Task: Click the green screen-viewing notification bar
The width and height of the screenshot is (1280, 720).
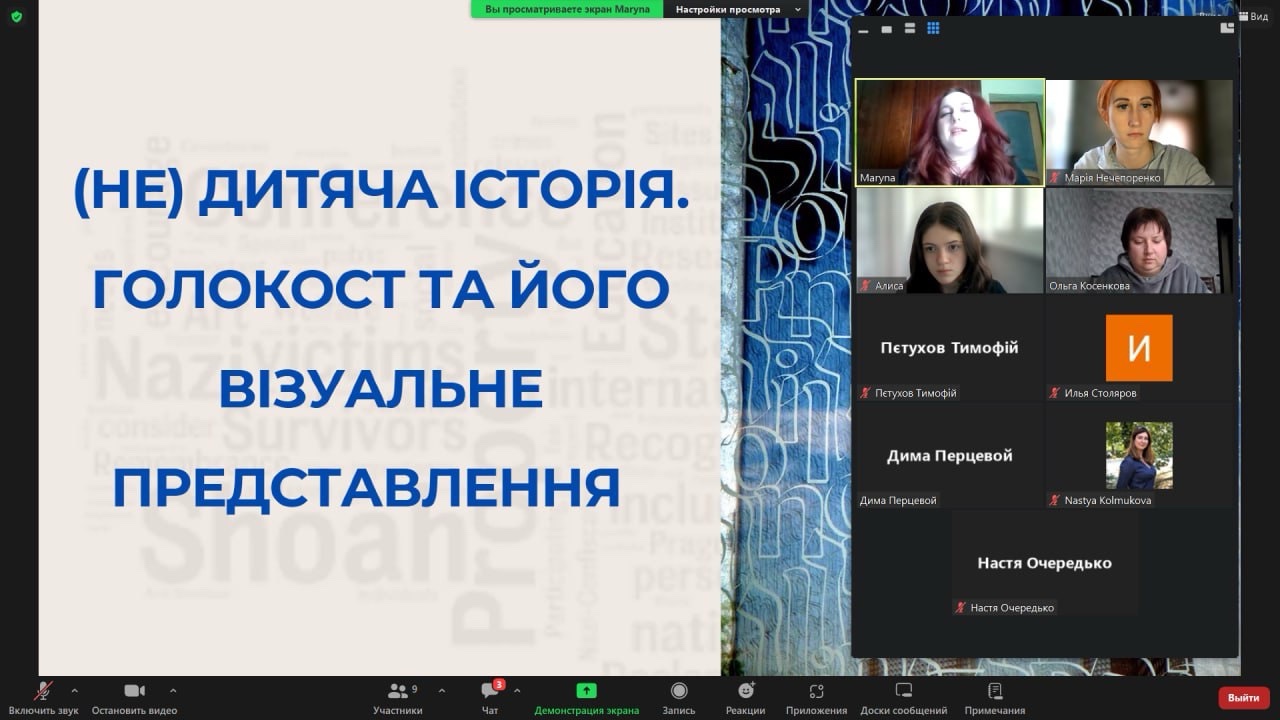Action: click(567, 9)
